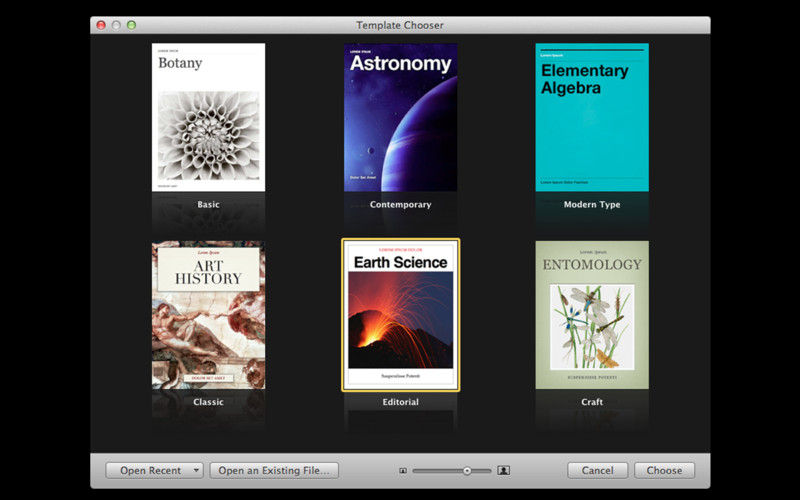Viewport: 800px width, 500px height.
Task: Select the Art History Classic template cover
Action: (x=208, y=315)
